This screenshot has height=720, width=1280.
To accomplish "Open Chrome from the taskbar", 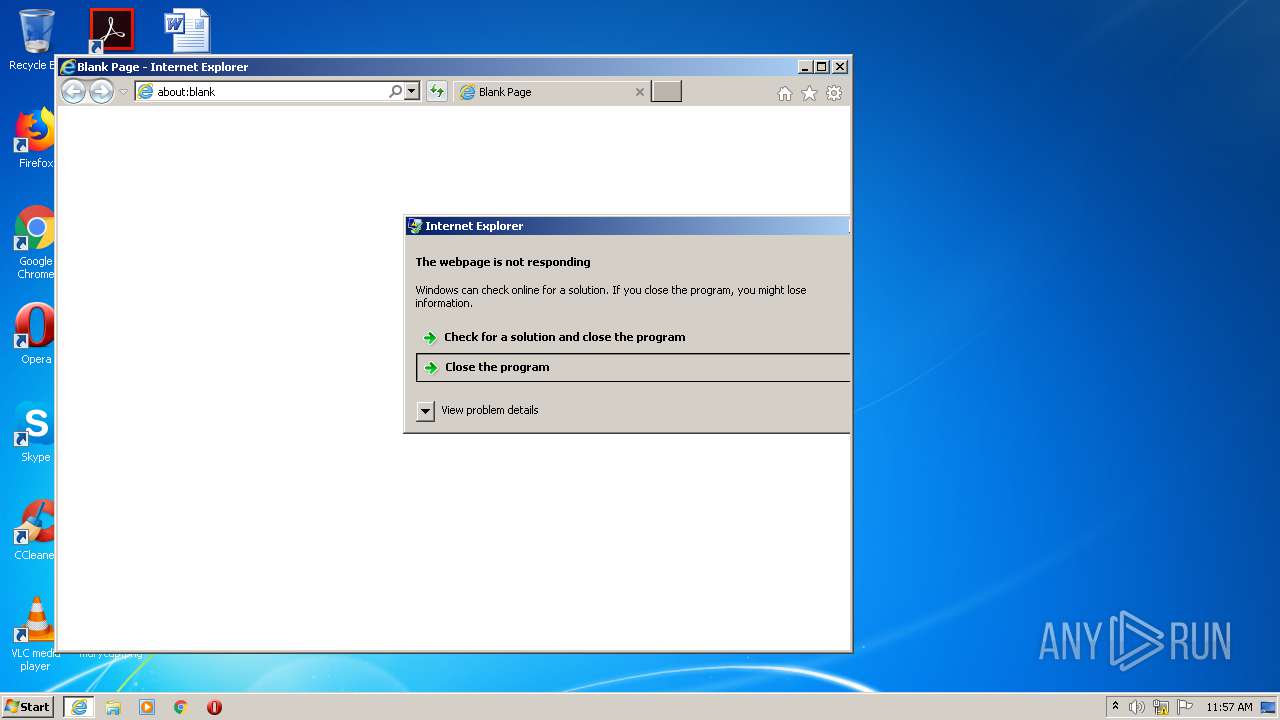I will (x=181, y=707).
